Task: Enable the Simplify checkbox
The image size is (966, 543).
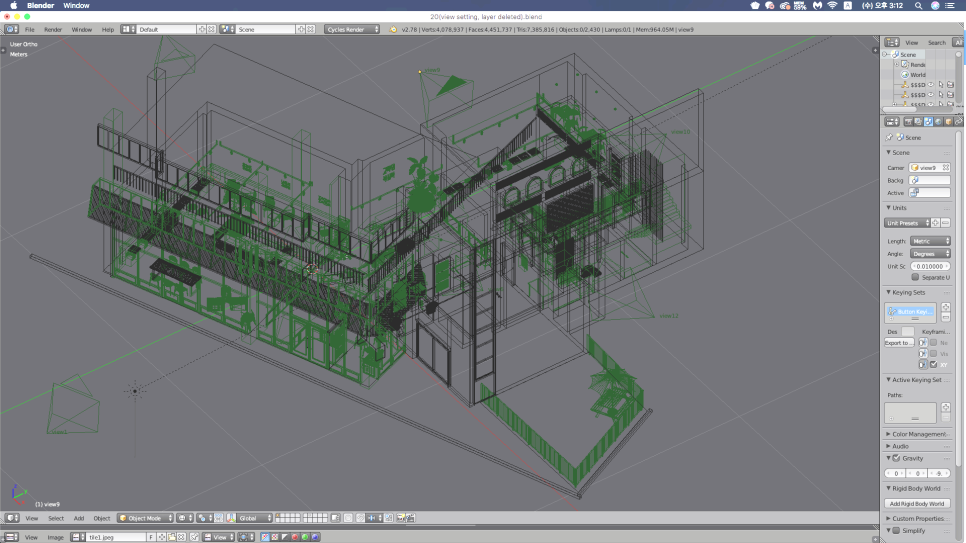Action: pos(897,531)
